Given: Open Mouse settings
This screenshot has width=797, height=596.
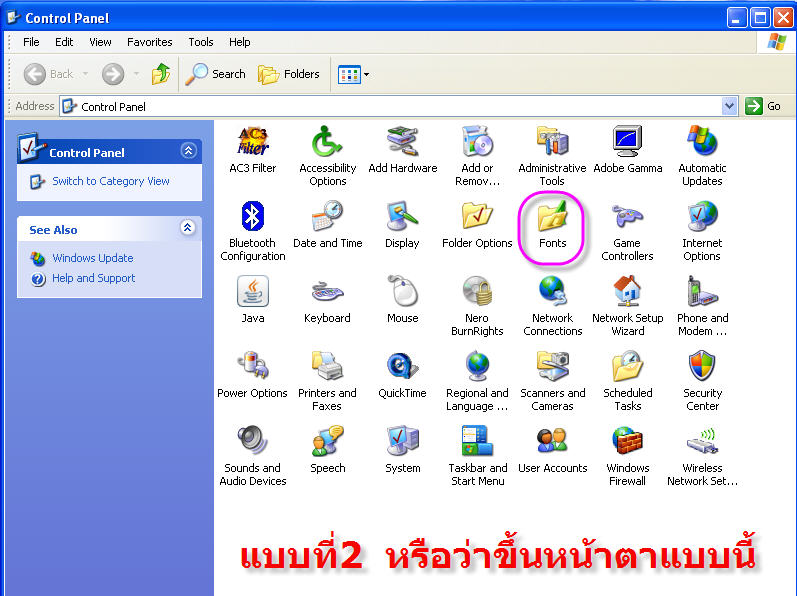Looking at the screenshot, I should [403, 300].
